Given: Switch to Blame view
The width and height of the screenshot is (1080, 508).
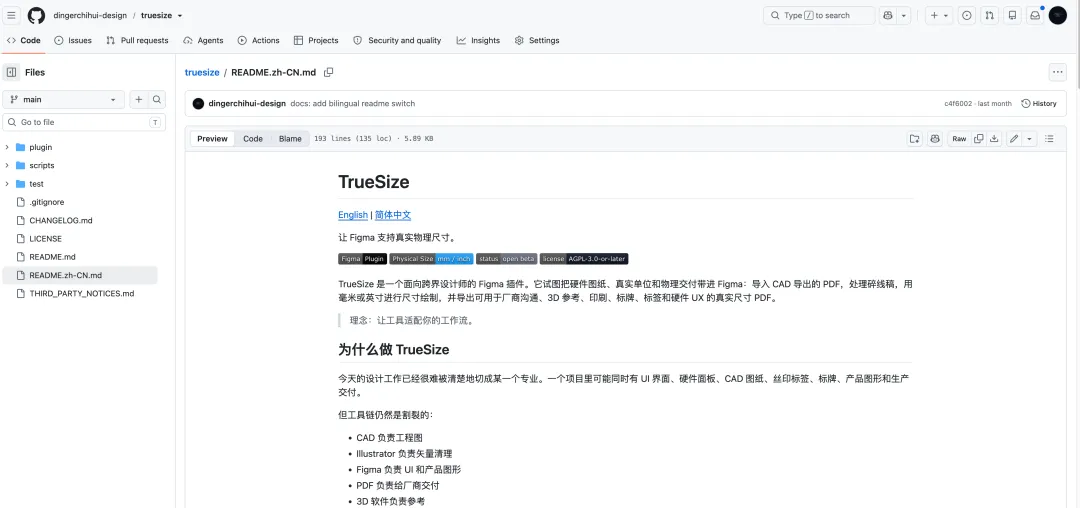Looking at the screenshot, I should point(290,138).
